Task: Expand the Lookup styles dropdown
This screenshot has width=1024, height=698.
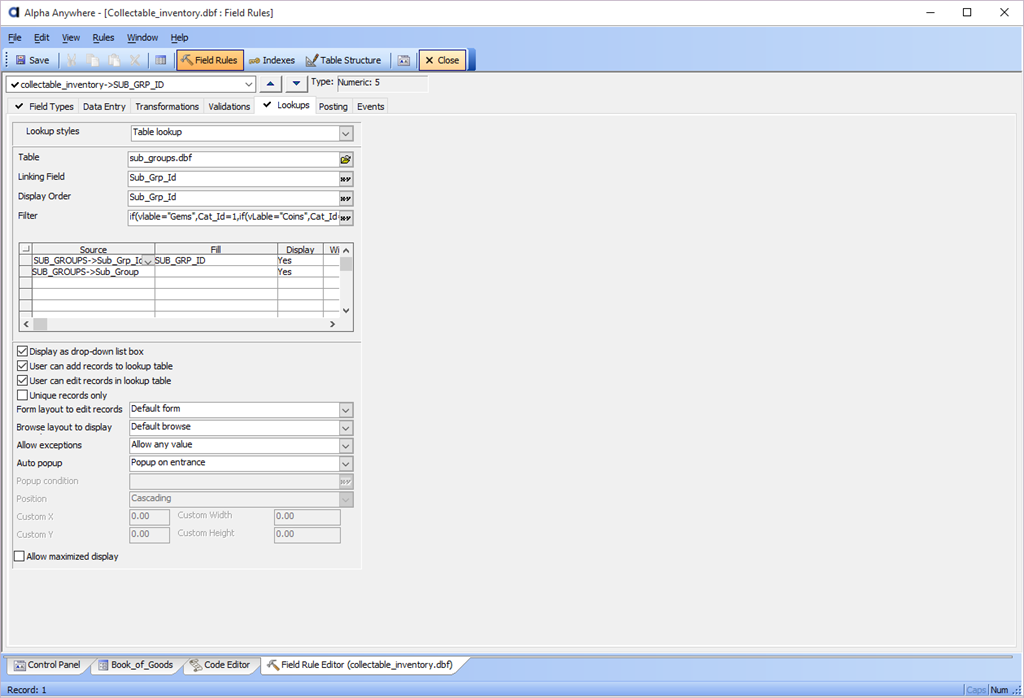Action: 346,132
